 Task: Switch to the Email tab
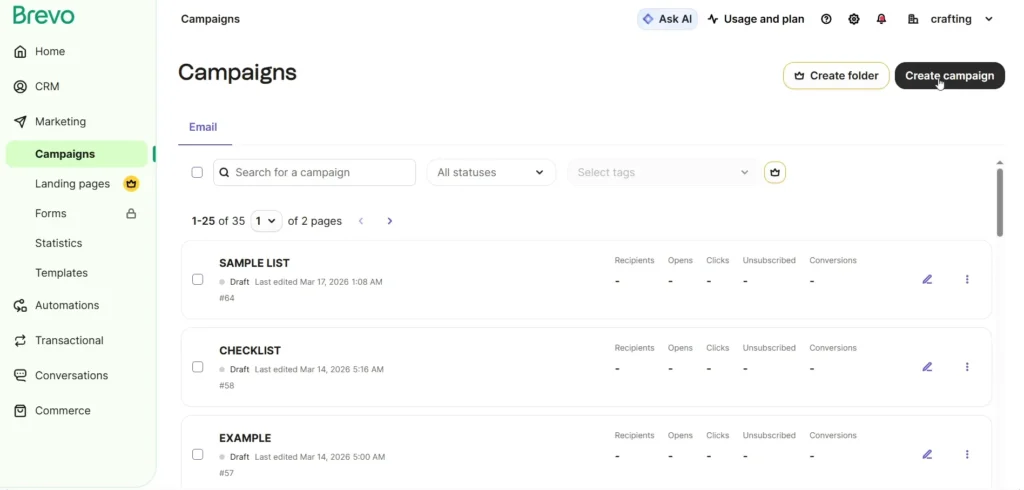pyautogui.click(x=203, y=127)
